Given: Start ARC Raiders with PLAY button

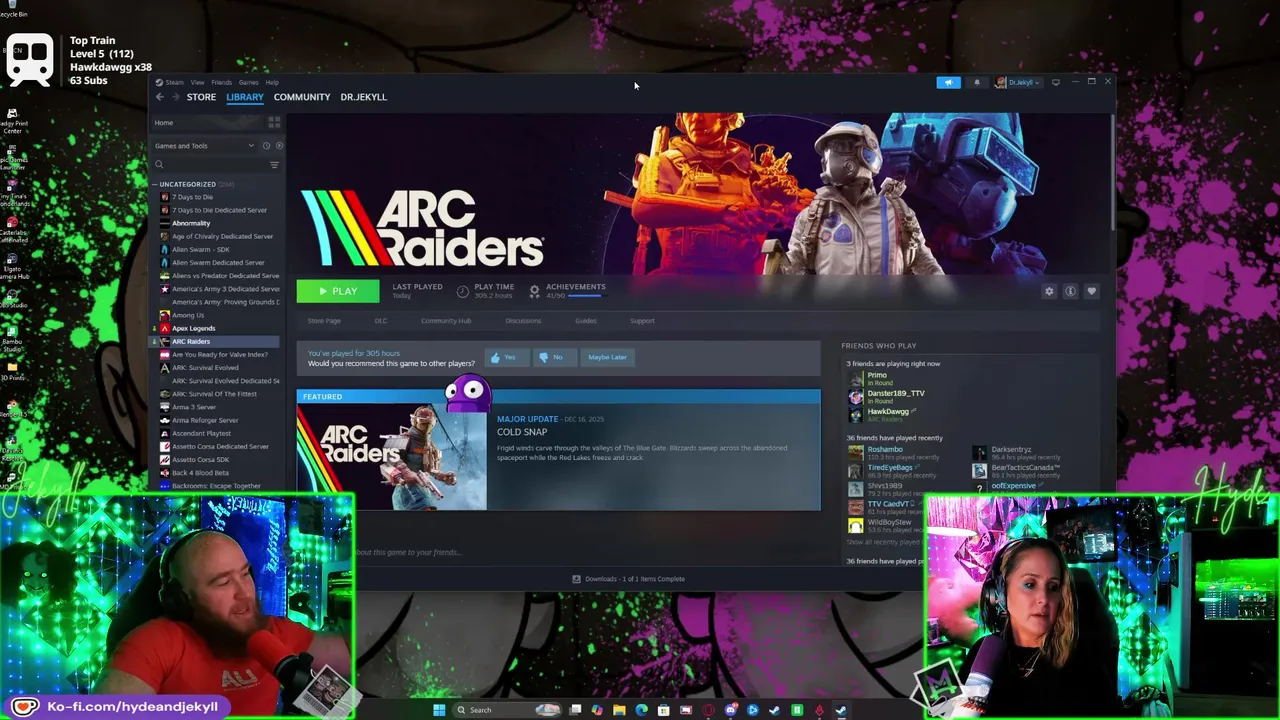Looking at the screenshot, I should (x=338, y=291).
